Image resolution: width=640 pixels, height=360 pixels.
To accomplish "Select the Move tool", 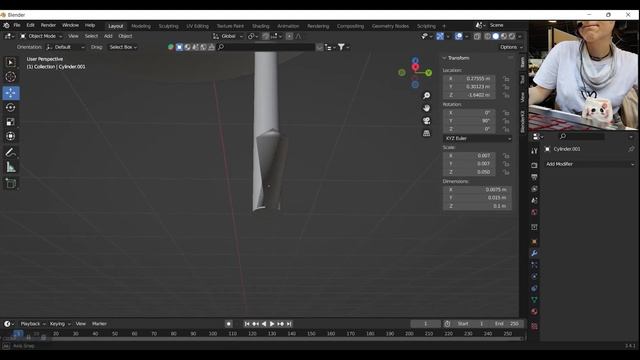I will pos(11,93).
